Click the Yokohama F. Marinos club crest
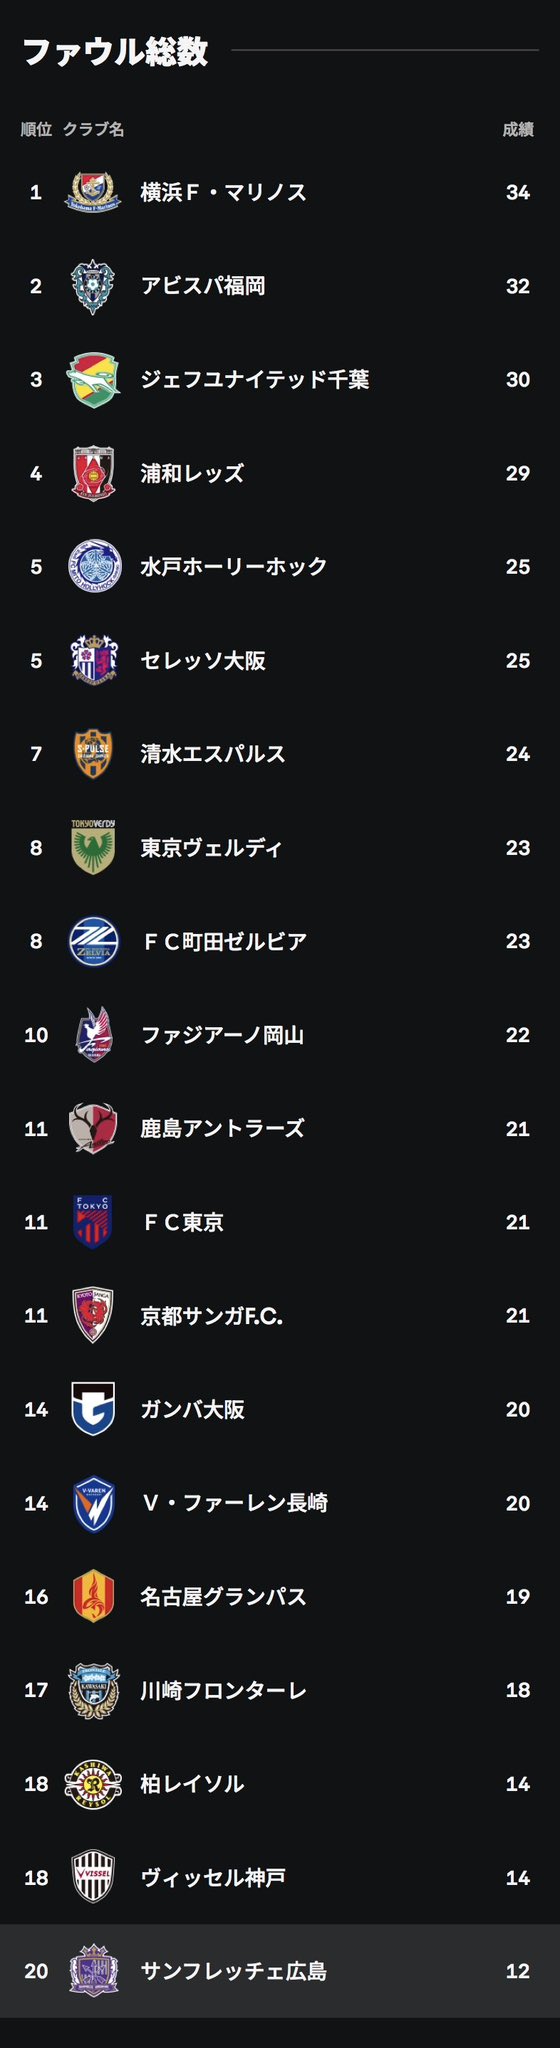This screenshot has width=560, height=2048. (93, 192)
